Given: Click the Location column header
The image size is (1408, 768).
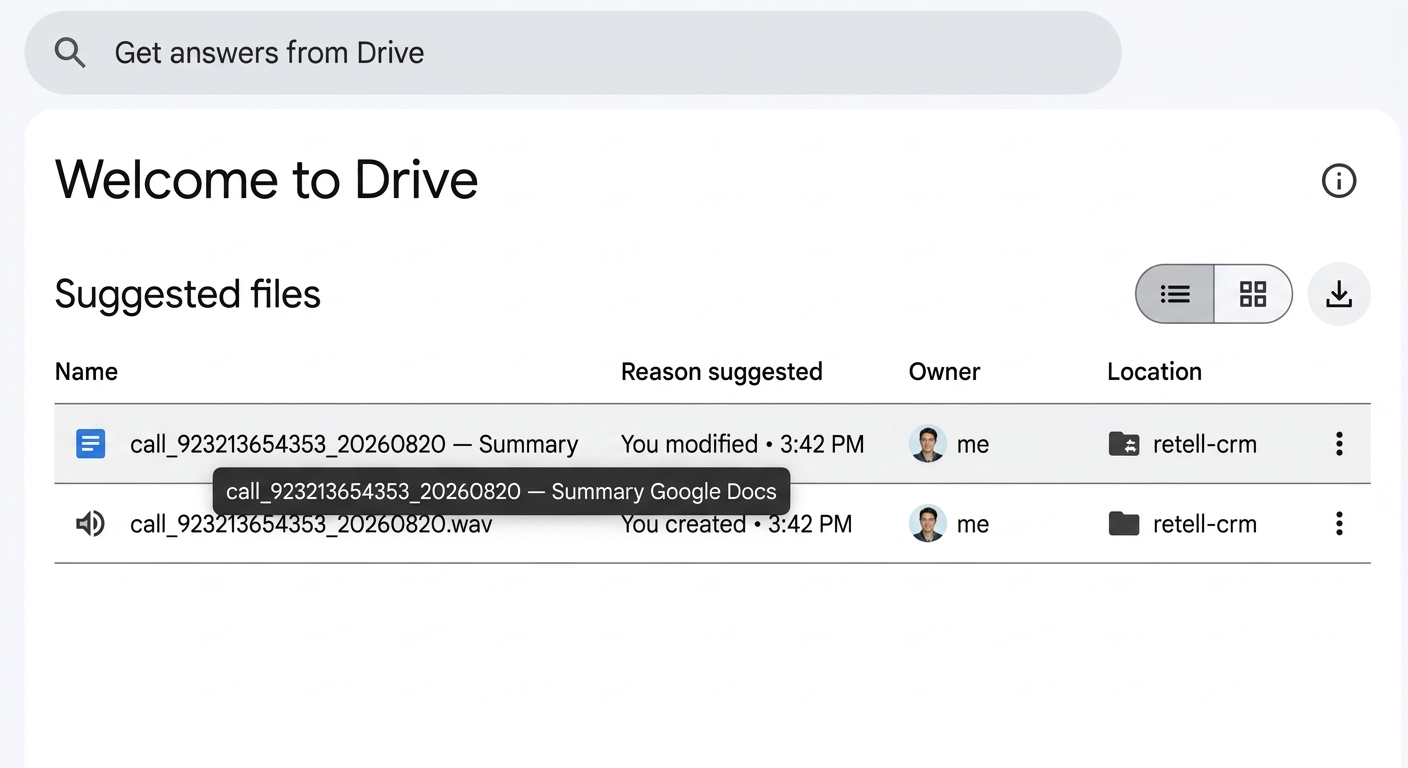Looking at the screenshot, I should pos(1154,372).
